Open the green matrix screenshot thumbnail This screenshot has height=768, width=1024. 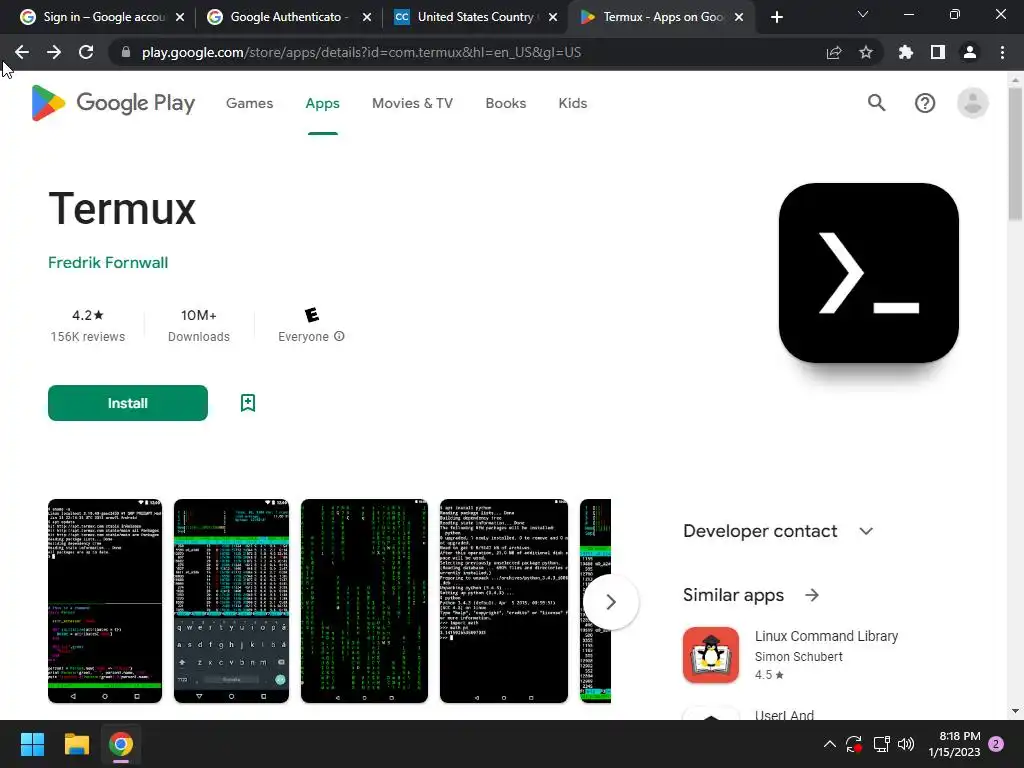coord(364,601)
